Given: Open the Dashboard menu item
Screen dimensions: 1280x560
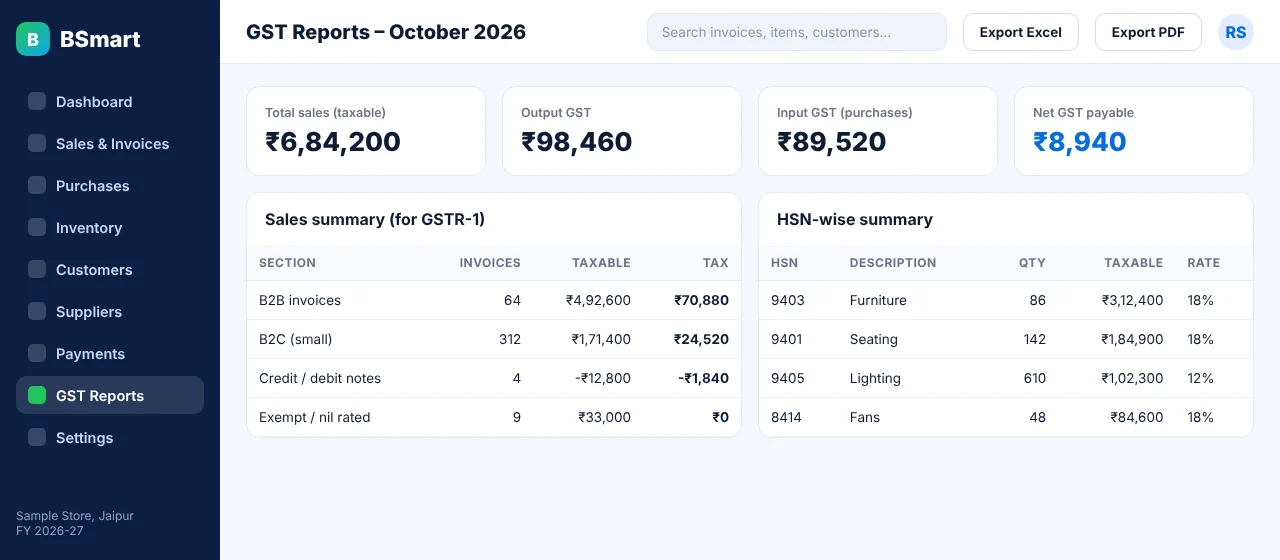Looking at the screenshot, I should (110, 102).
